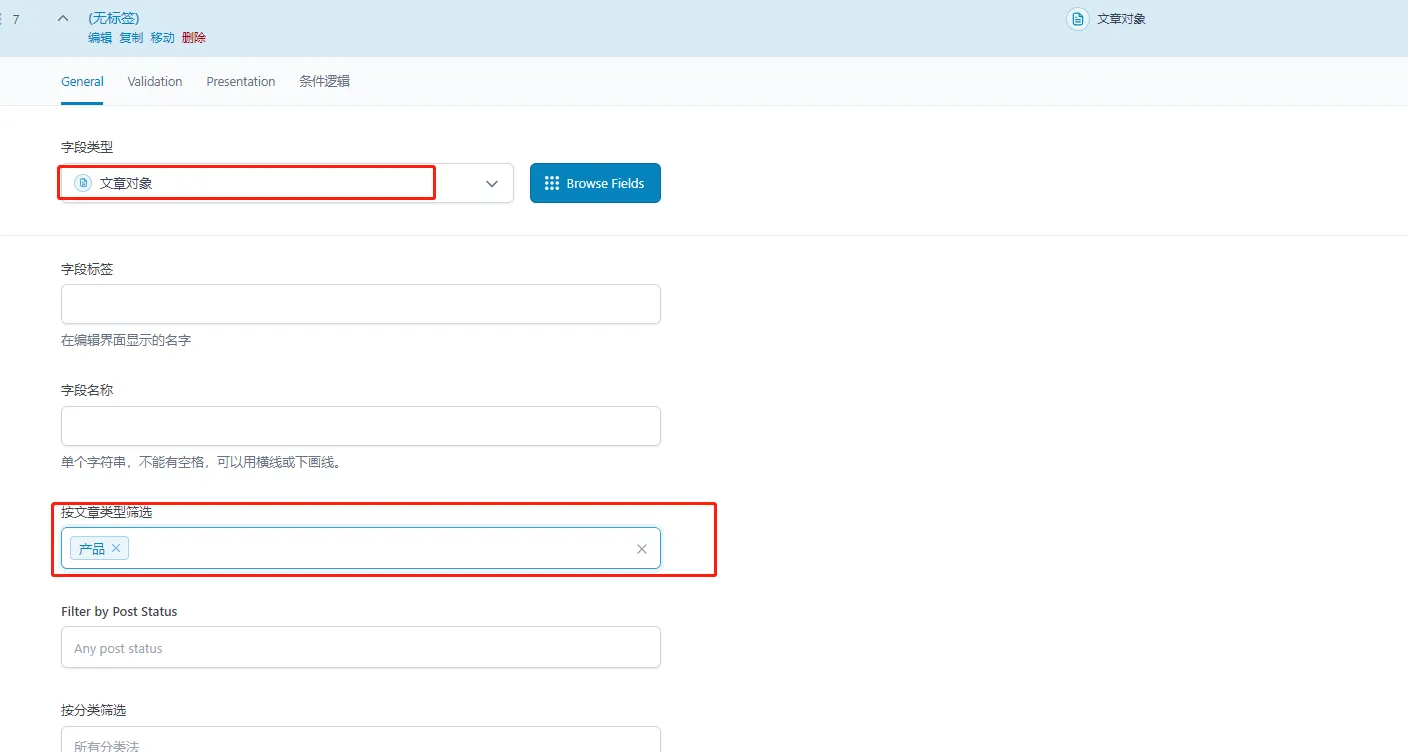Remove the 产品 tag with its x
The height and width of the screenshot is (752, 1408).
coord(116,548)
